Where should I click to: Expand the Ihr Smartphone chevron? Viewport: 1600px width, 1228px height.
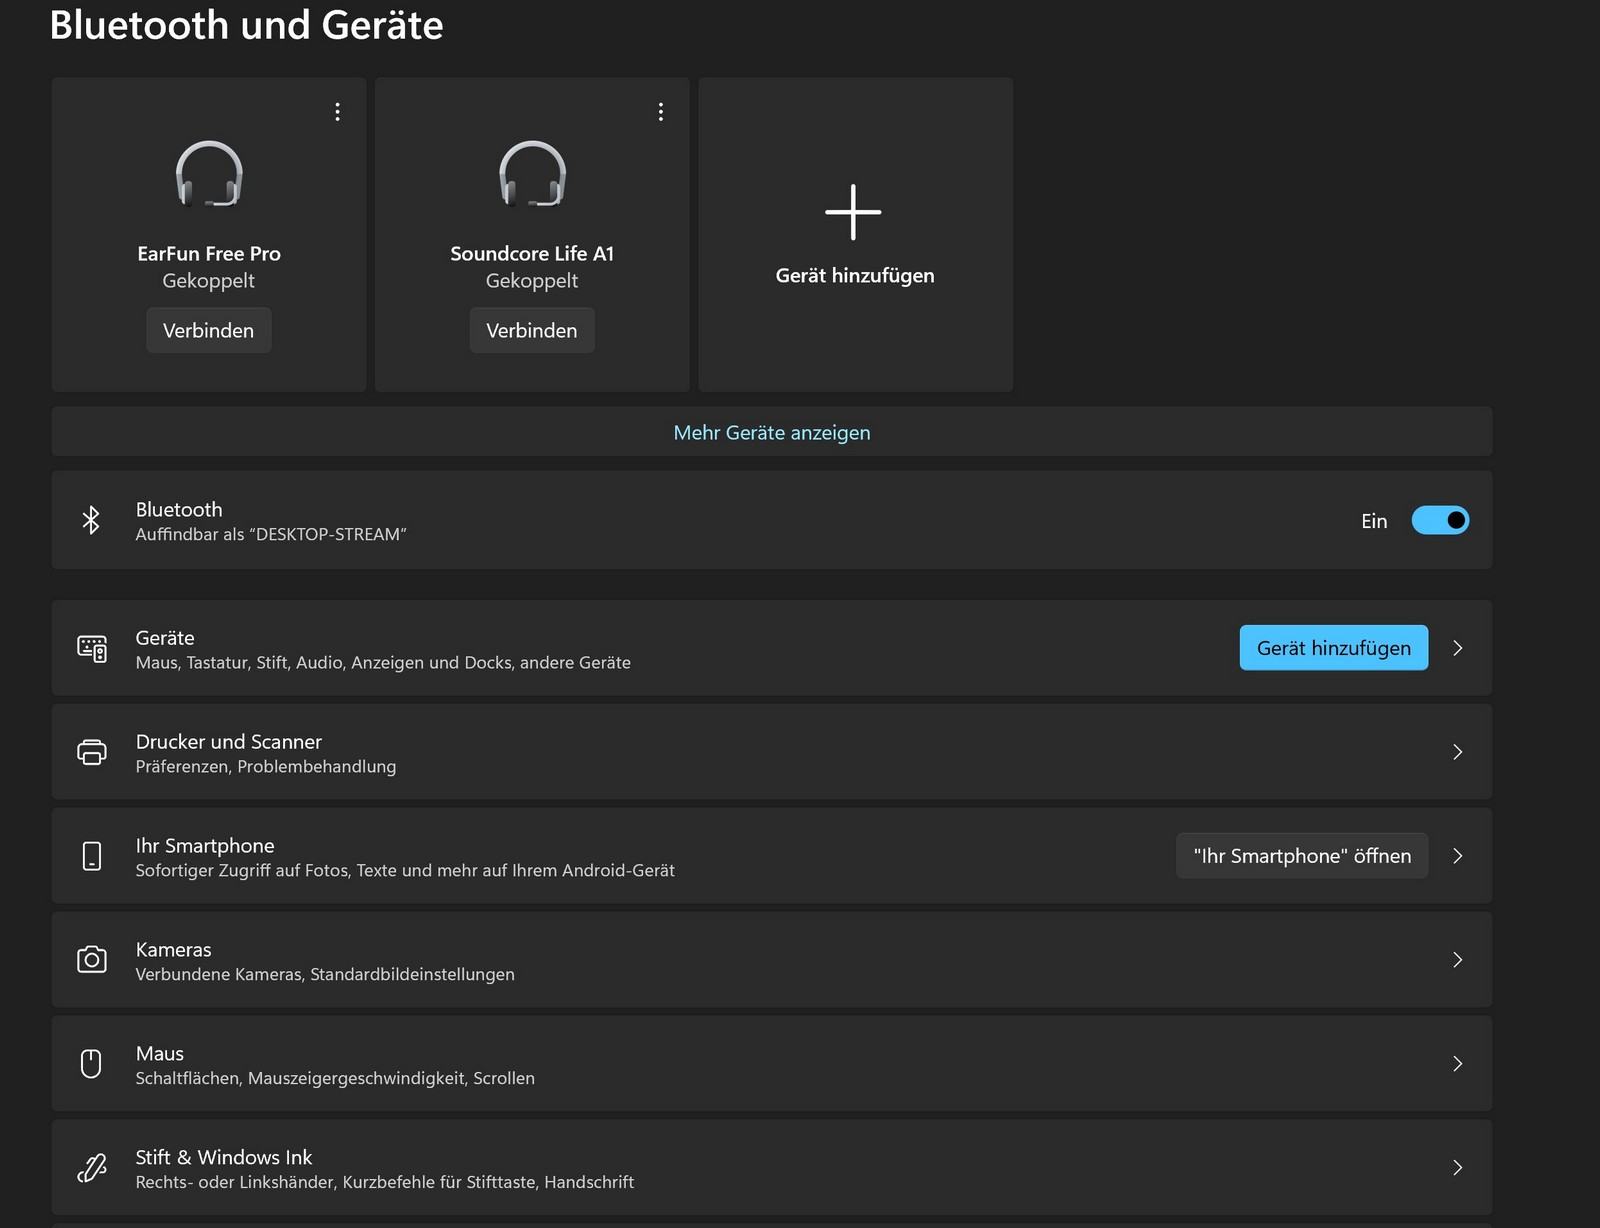(x=1458, y=856)
